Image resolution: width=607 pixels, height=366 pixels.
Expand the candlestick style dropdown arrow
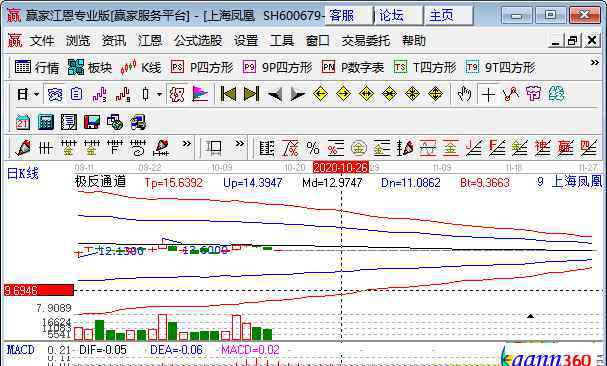159,94
